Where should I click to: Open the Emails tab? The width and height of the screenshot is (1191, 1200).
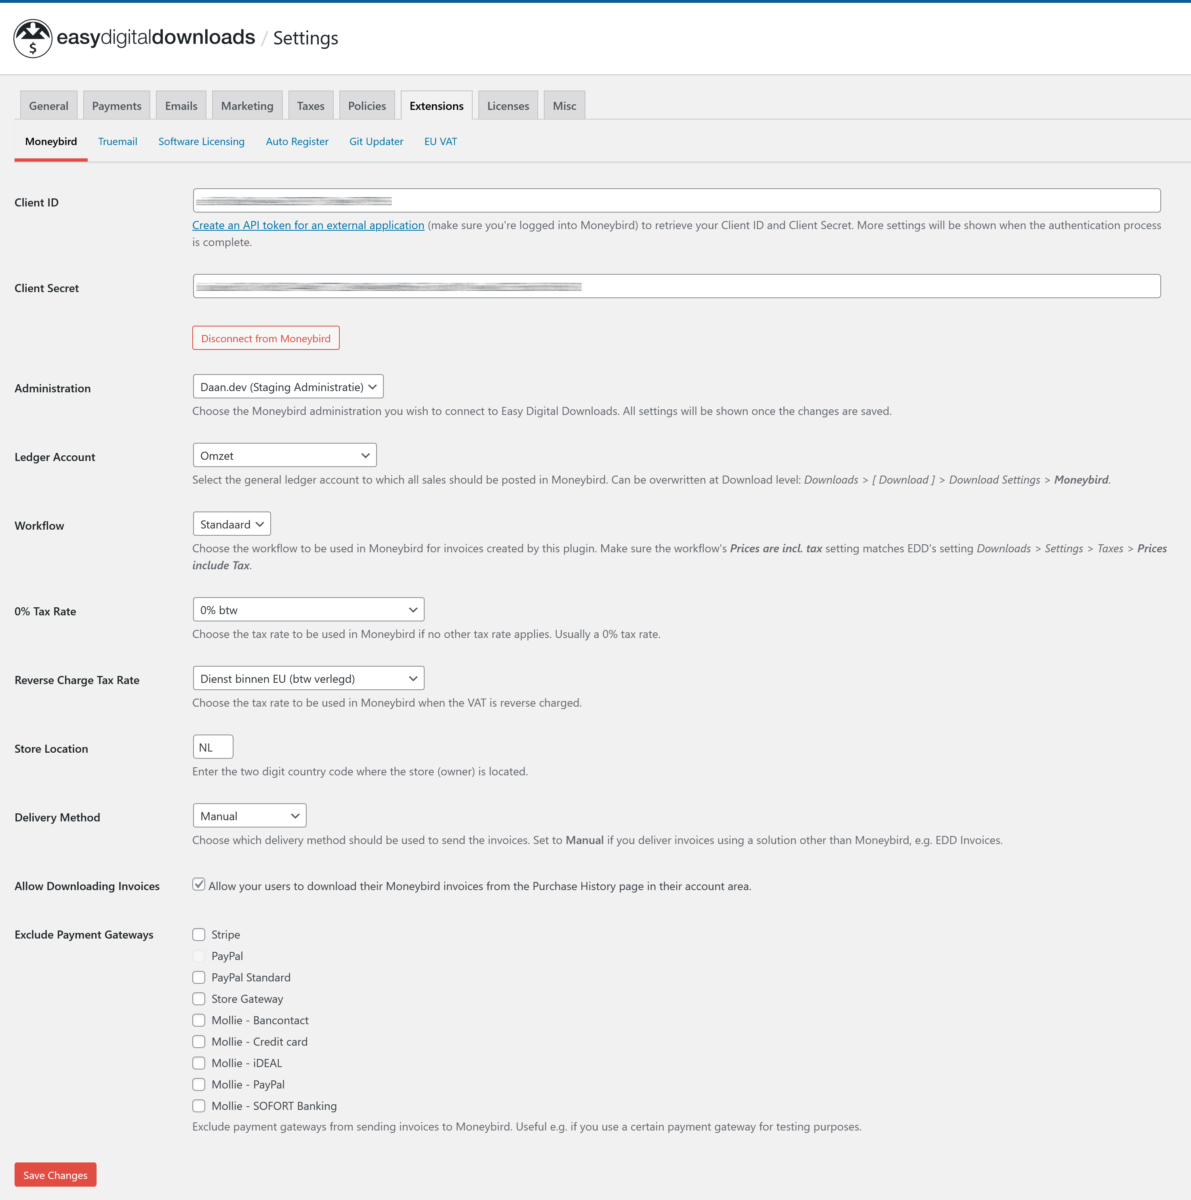click(181, 106)
